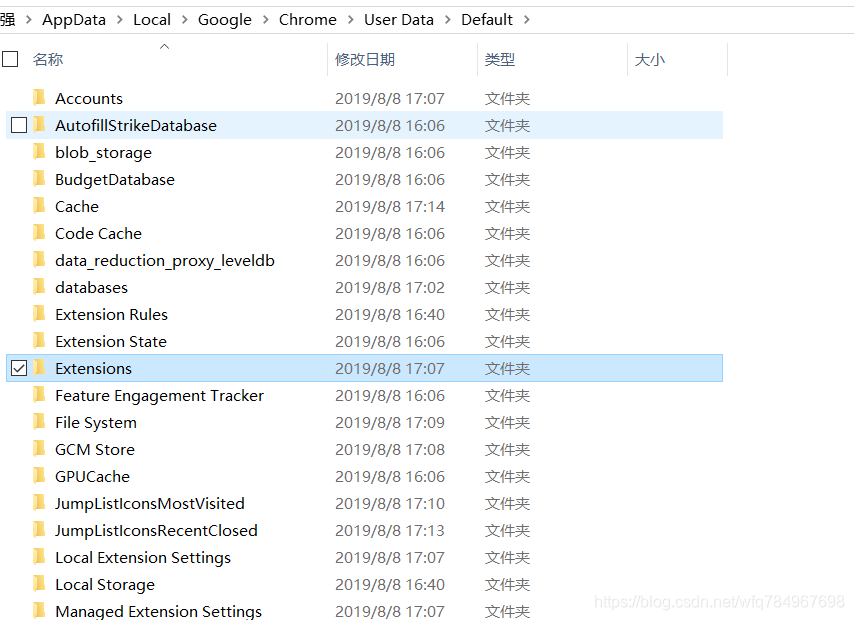Select the JumpListIconsRecentClosed folder name
Viewport: 854px width, 620px height.
click(156, 531)
